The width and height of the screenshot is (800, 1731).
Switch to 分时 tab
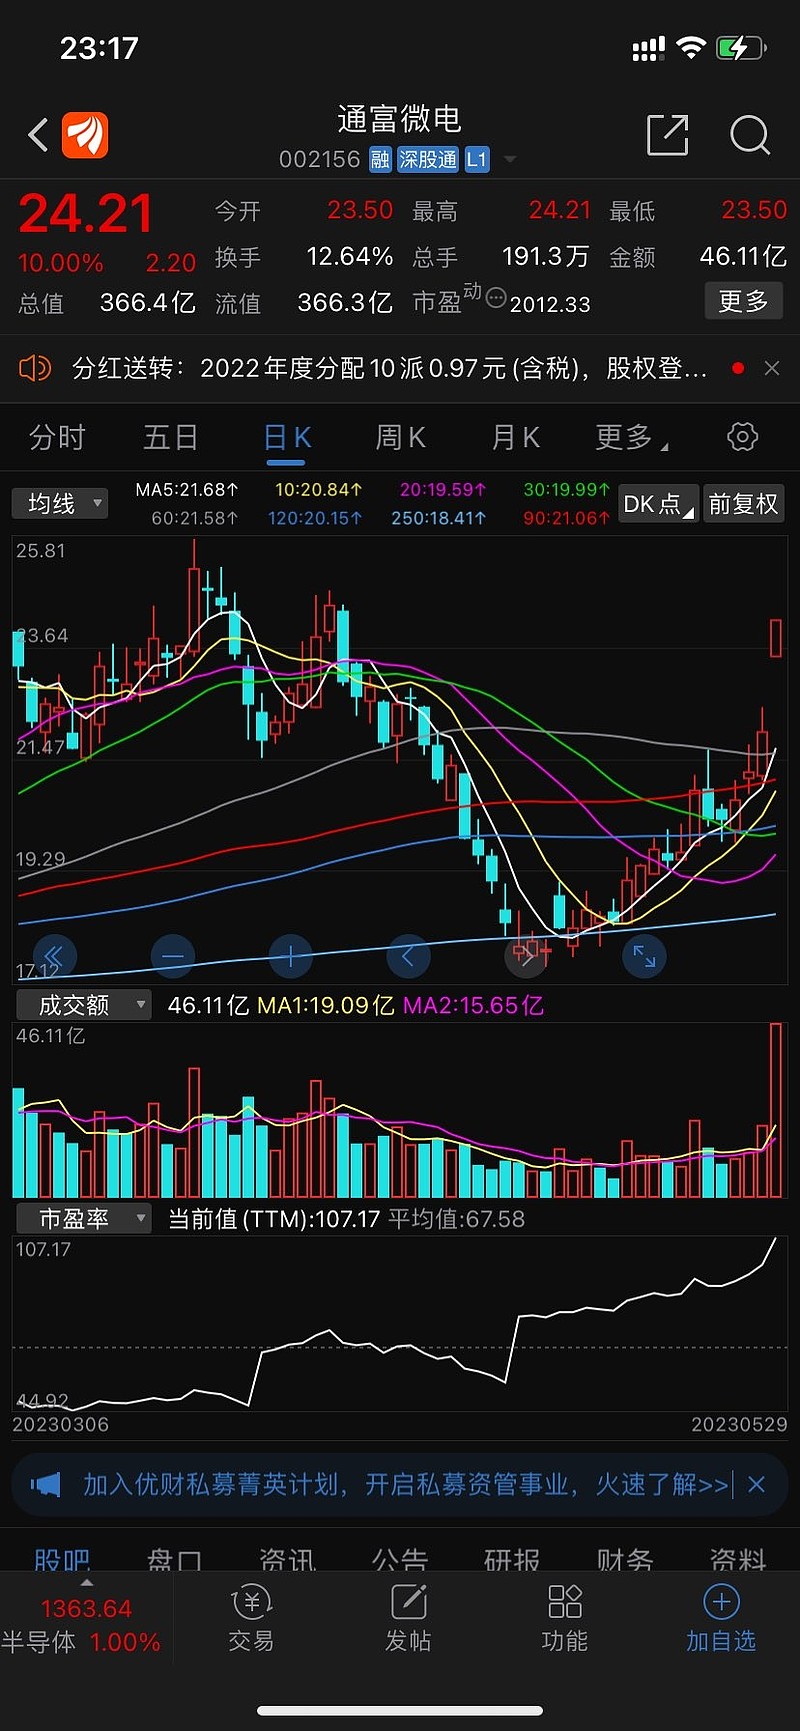coord(57,437)
